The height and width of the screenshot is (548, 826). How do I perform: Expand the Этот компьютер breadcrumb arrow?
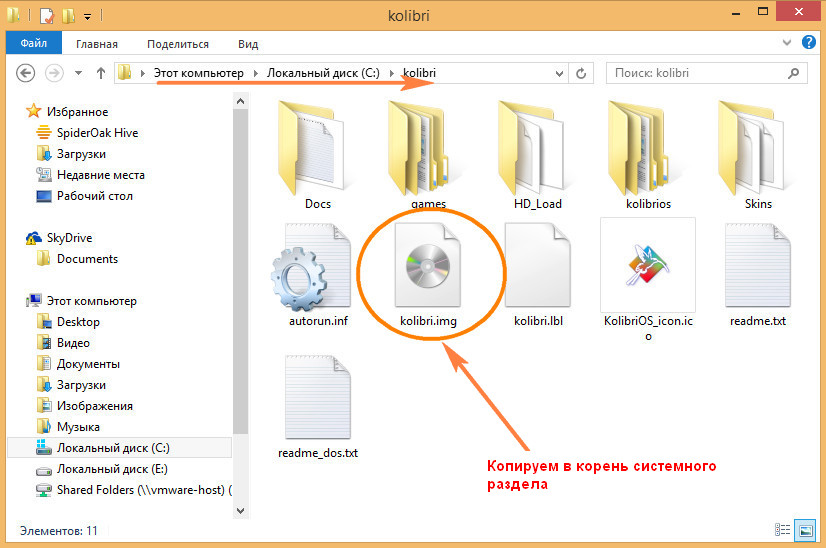(x=255, y=73)
